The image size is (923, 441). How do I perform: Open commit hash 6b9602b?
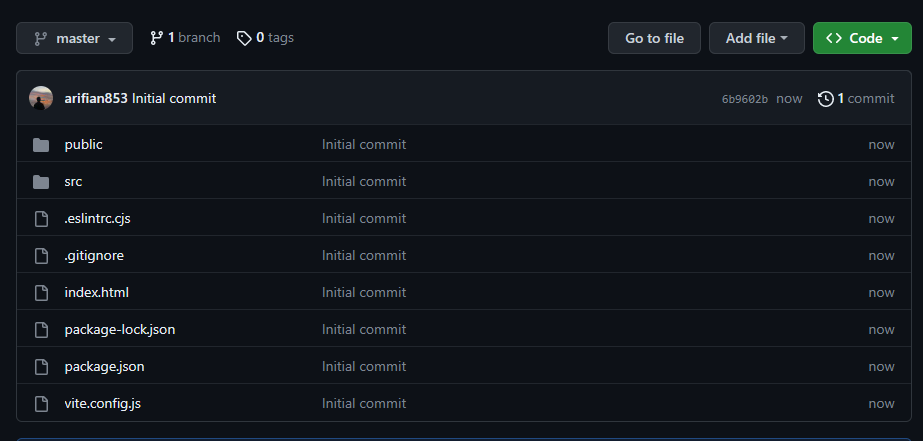coord(745,99)
